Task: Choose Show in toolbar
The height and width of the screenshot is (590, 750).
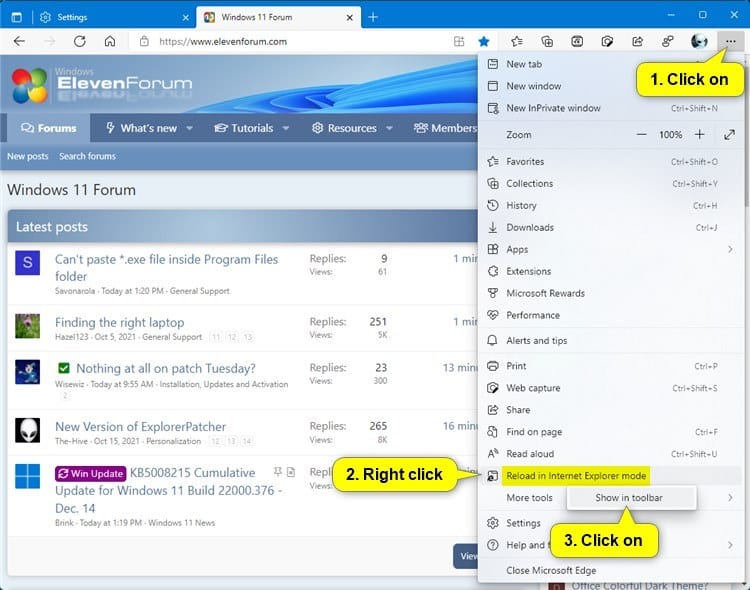Action: [x=631, y=498]
